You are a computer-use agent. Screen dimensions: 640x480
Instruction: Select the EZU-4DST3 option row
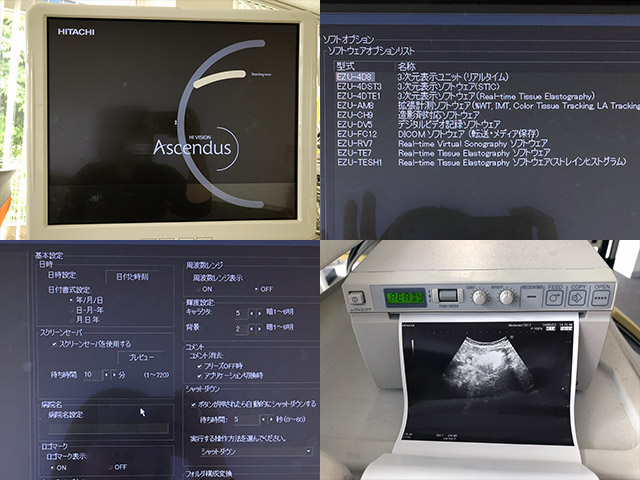(x=488, y=87)
